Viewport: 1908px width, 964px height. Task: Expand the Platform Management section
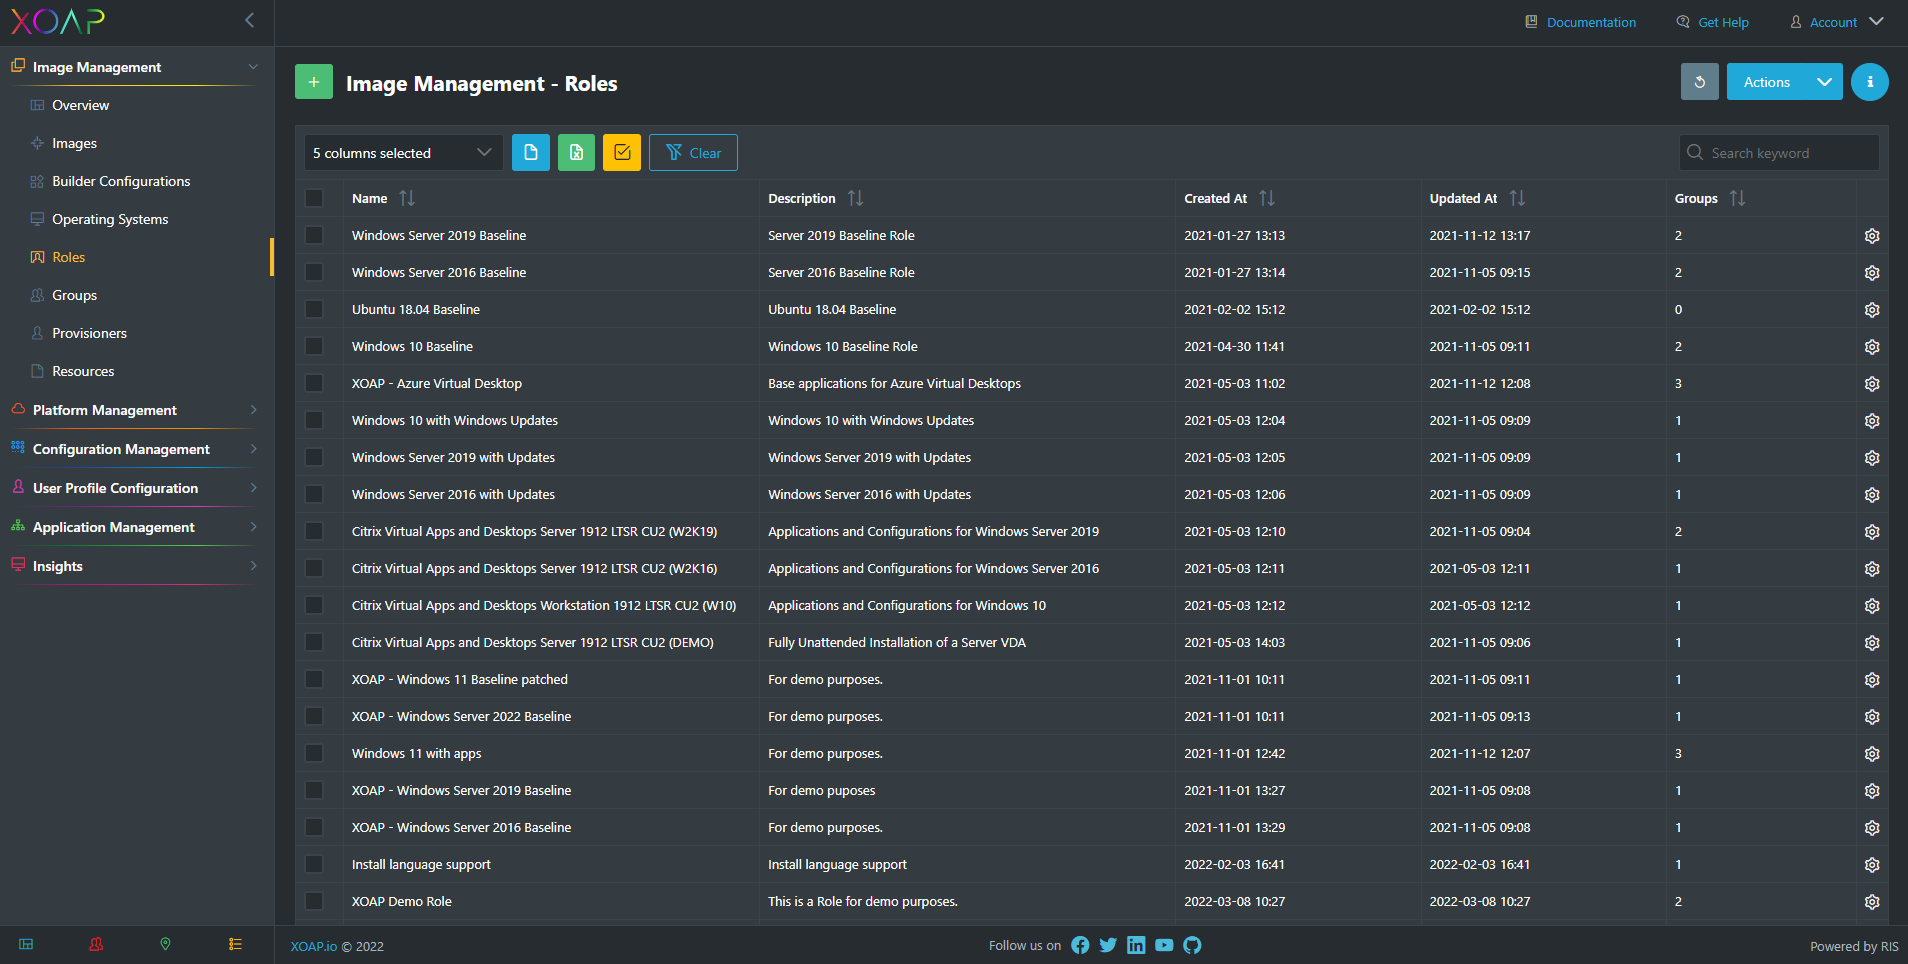[x=134, y=410]
